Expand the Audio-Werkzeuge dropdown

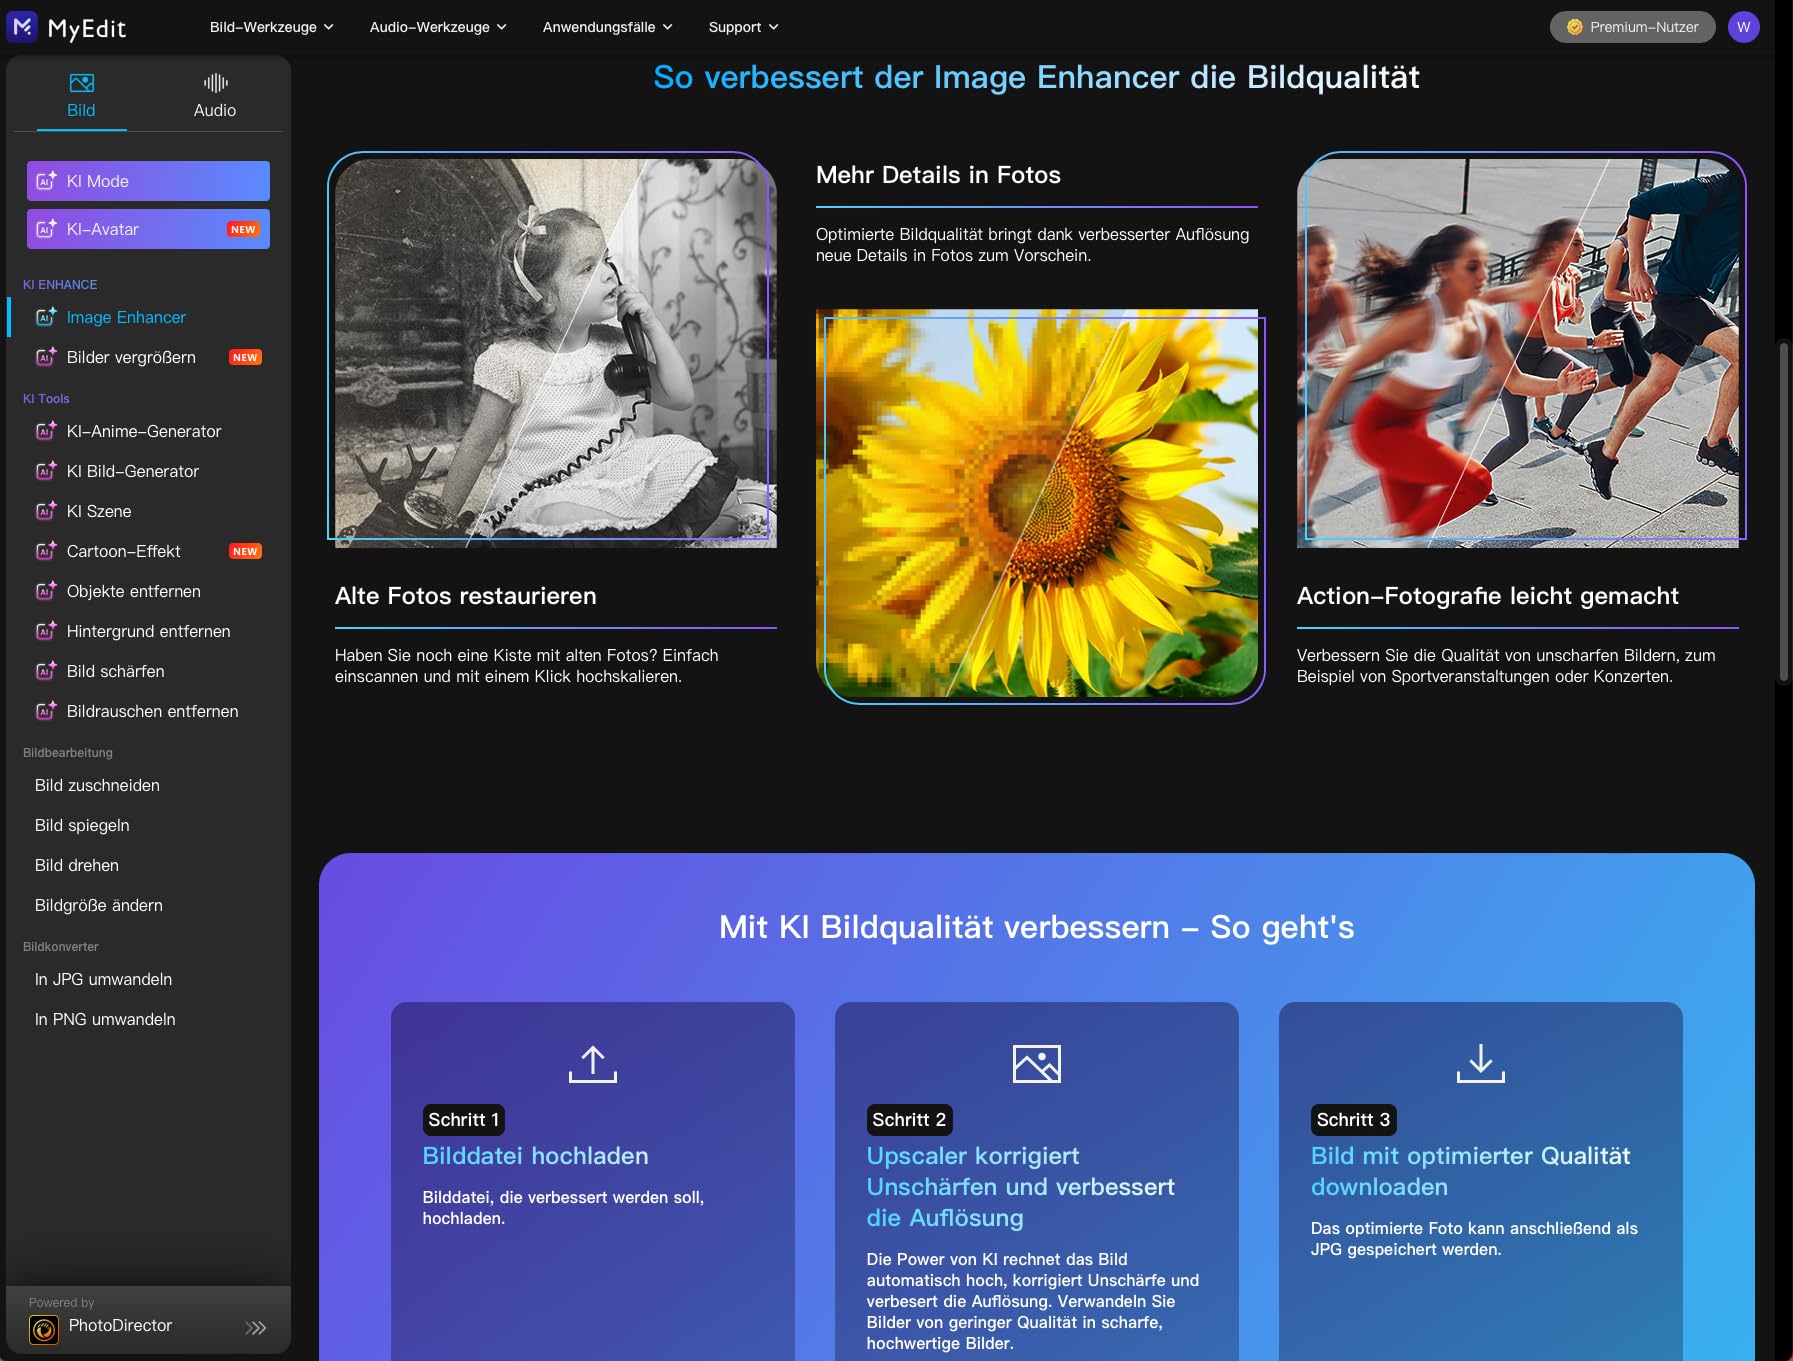click(438, 27)
